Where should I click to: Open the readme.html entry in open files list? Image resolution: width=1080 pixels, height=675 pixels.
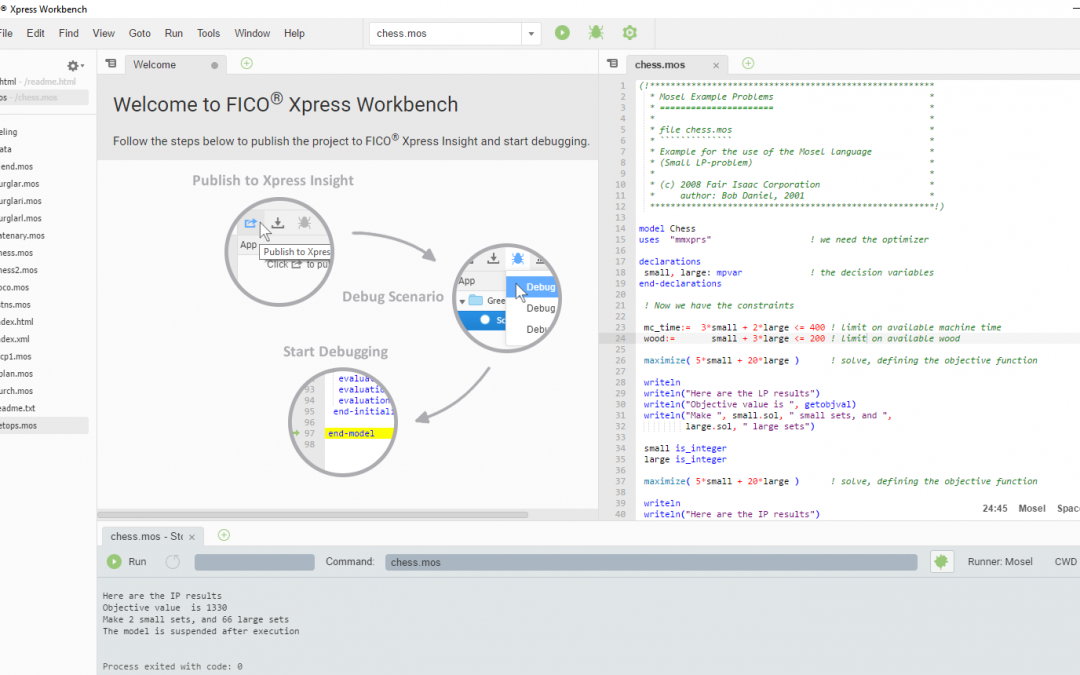[44, 81]
